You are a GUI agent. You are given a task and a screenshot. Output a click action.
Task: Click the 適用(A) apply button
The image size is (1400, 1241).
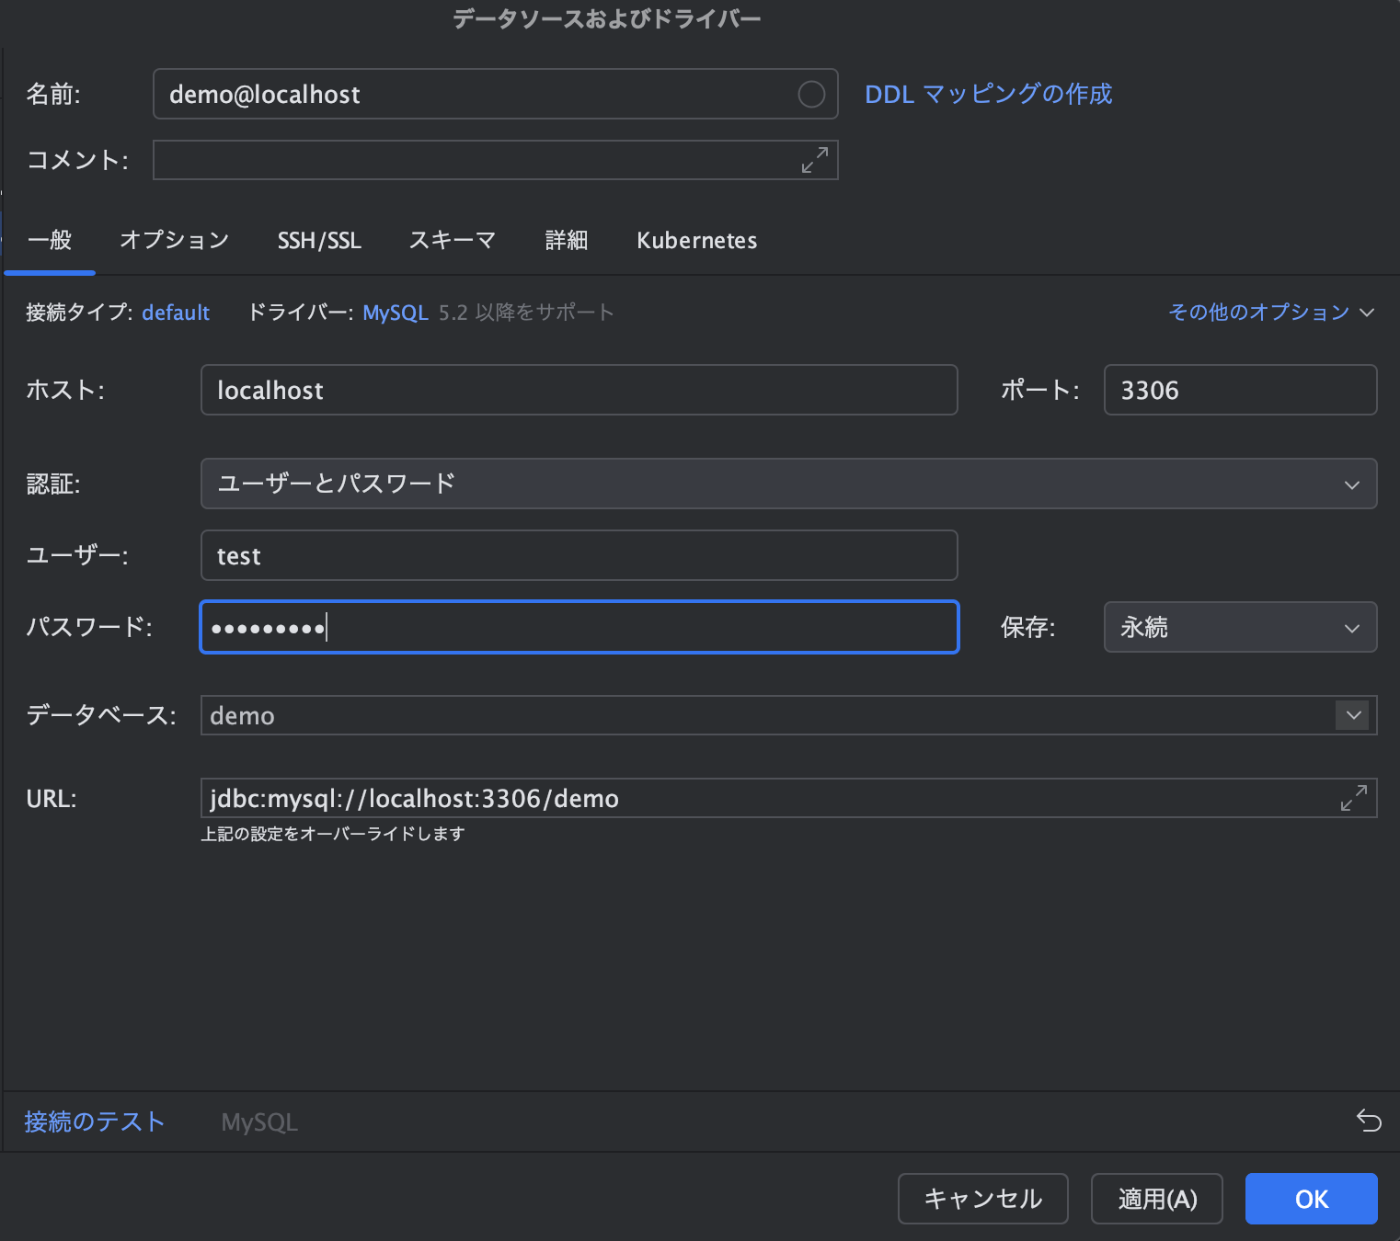(x=1156, y=1198)
